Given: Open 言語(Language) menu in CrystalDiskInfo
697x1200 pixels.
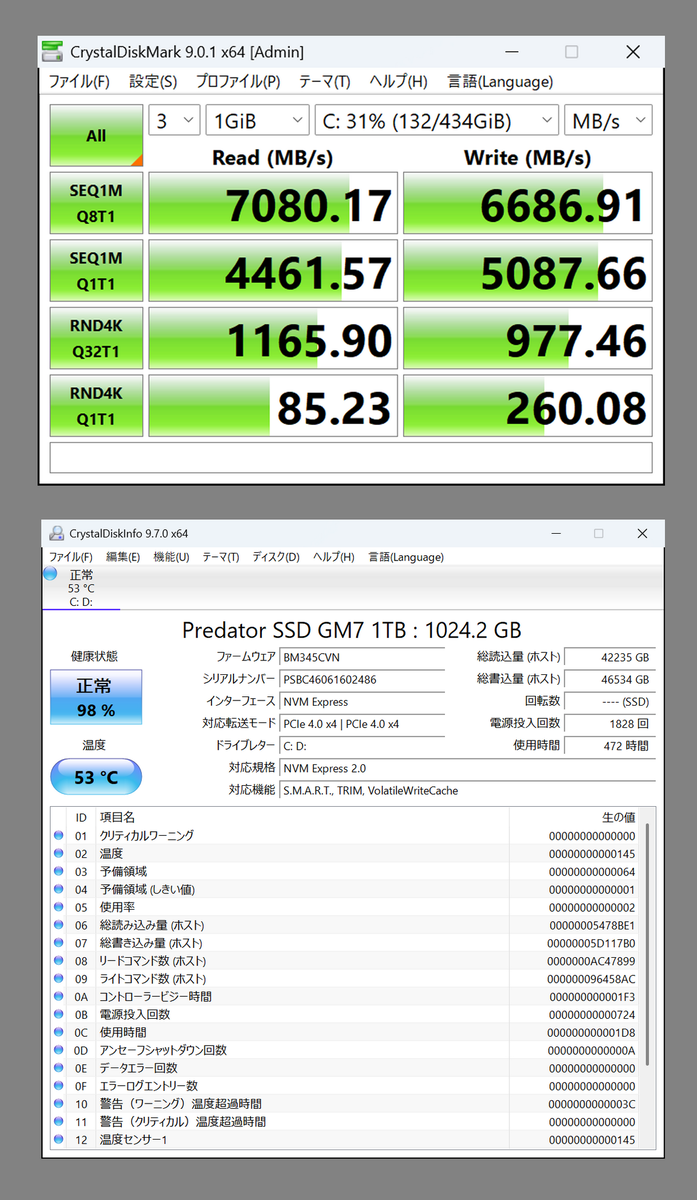Looking at the screenshot, I should (x=406, y=557).
